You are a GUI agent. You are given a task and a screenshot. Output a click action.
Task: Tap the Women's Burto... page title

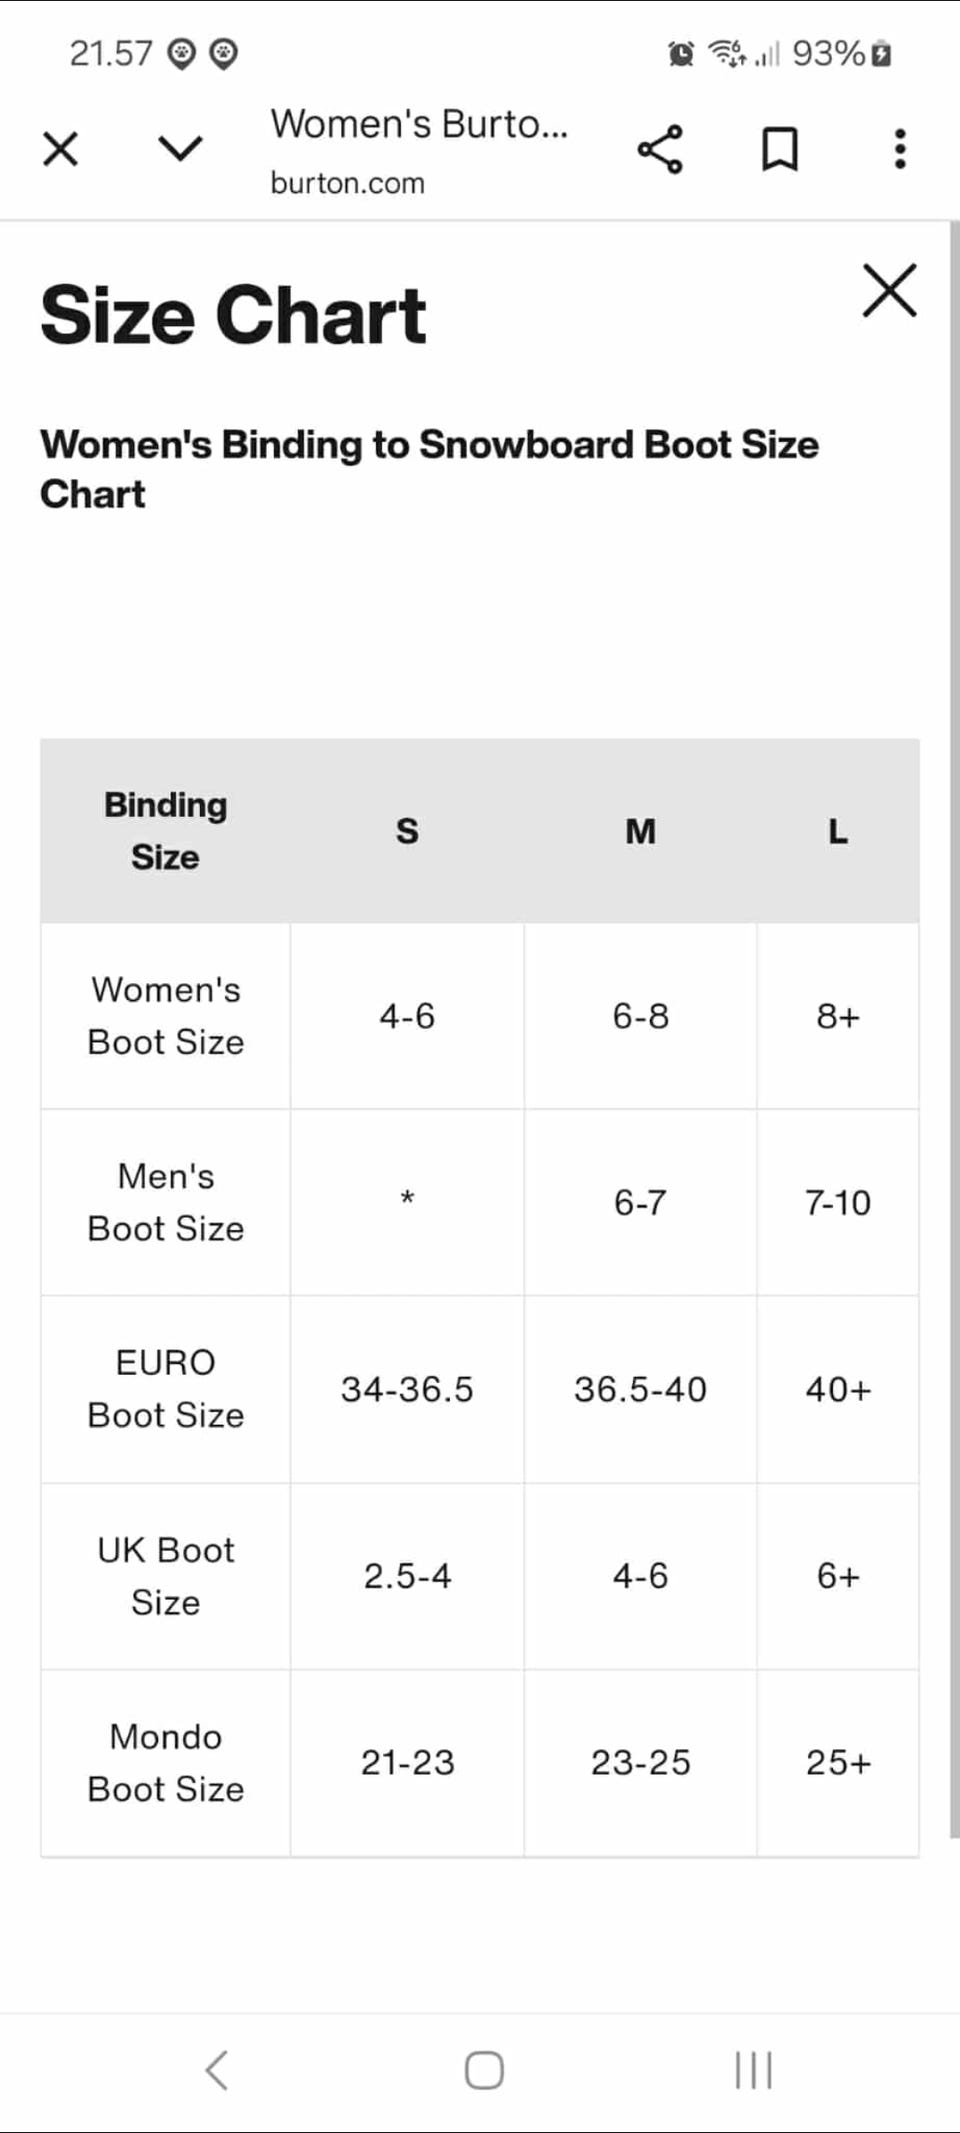point(419,124)
